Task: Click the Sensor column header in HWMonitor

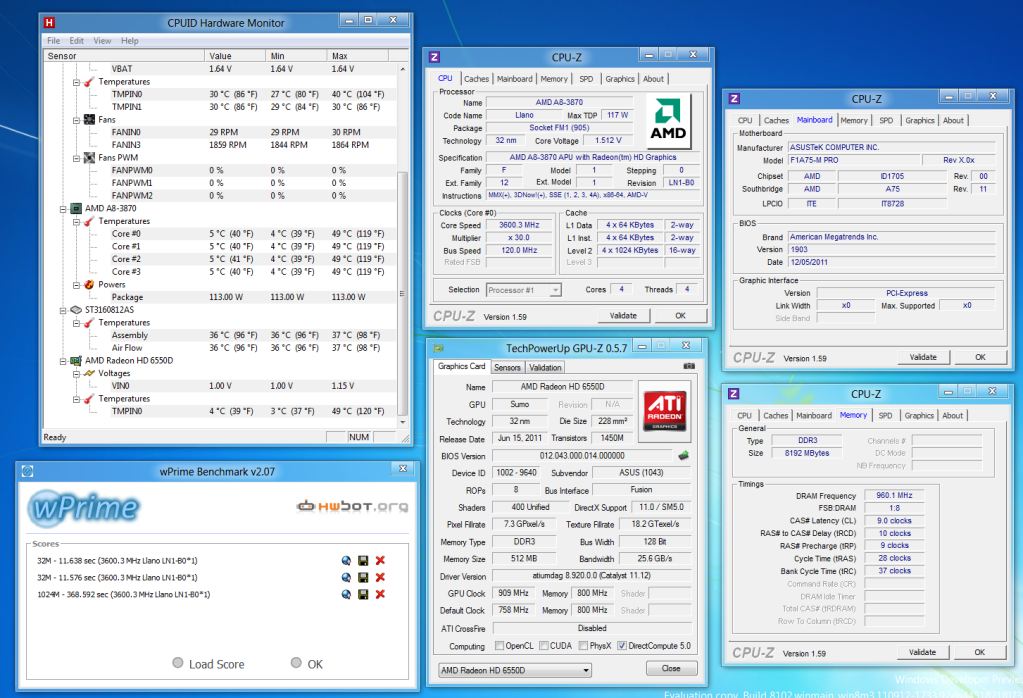Action: point(124,56)
